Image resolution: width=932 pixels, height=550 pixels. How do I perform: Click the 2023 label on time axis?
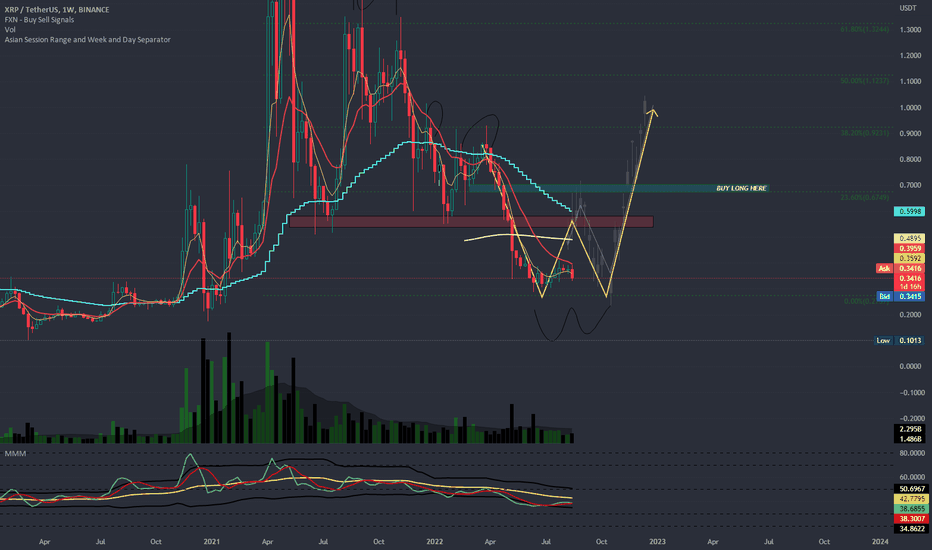point(657,542)
